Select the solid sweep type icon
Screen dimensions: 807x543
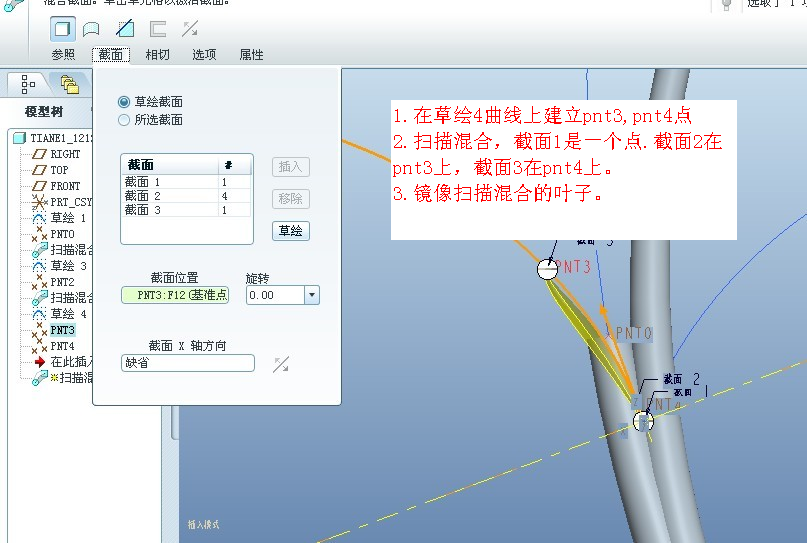63,29
